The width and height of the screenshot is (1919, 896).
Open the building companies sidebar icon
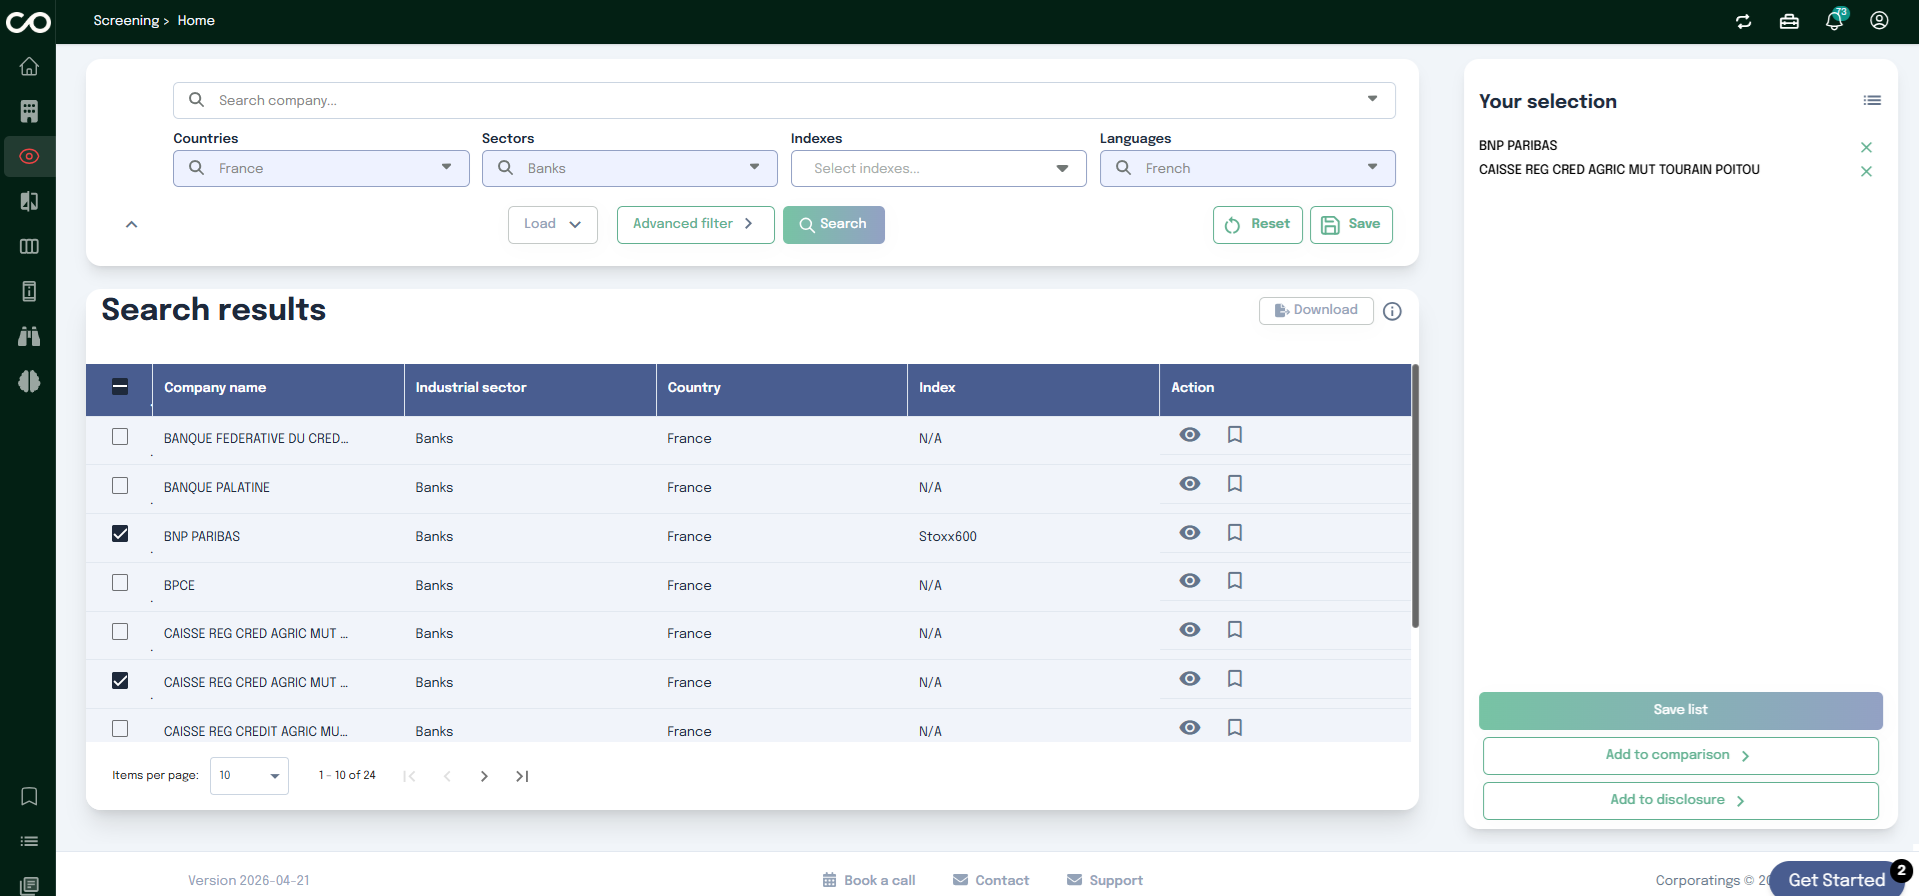pos(29,111)
